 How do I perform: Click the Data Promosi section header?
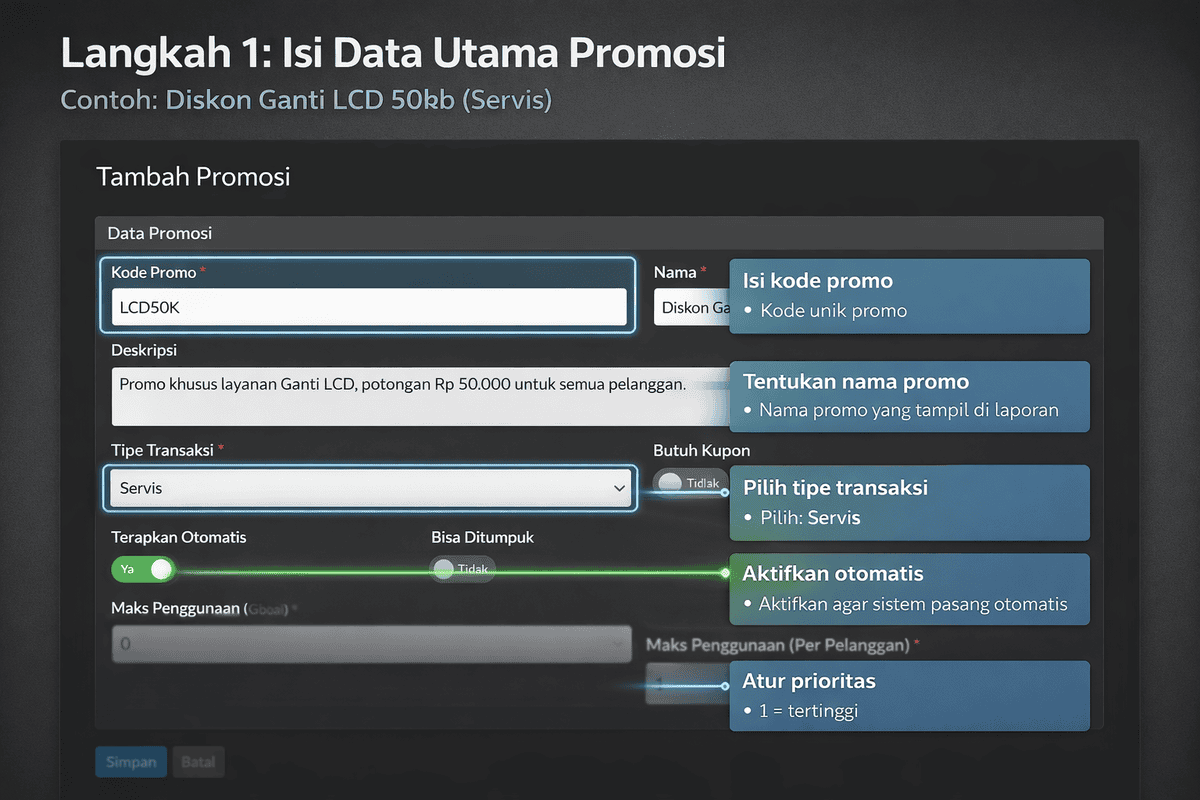(x=159, y=233)
